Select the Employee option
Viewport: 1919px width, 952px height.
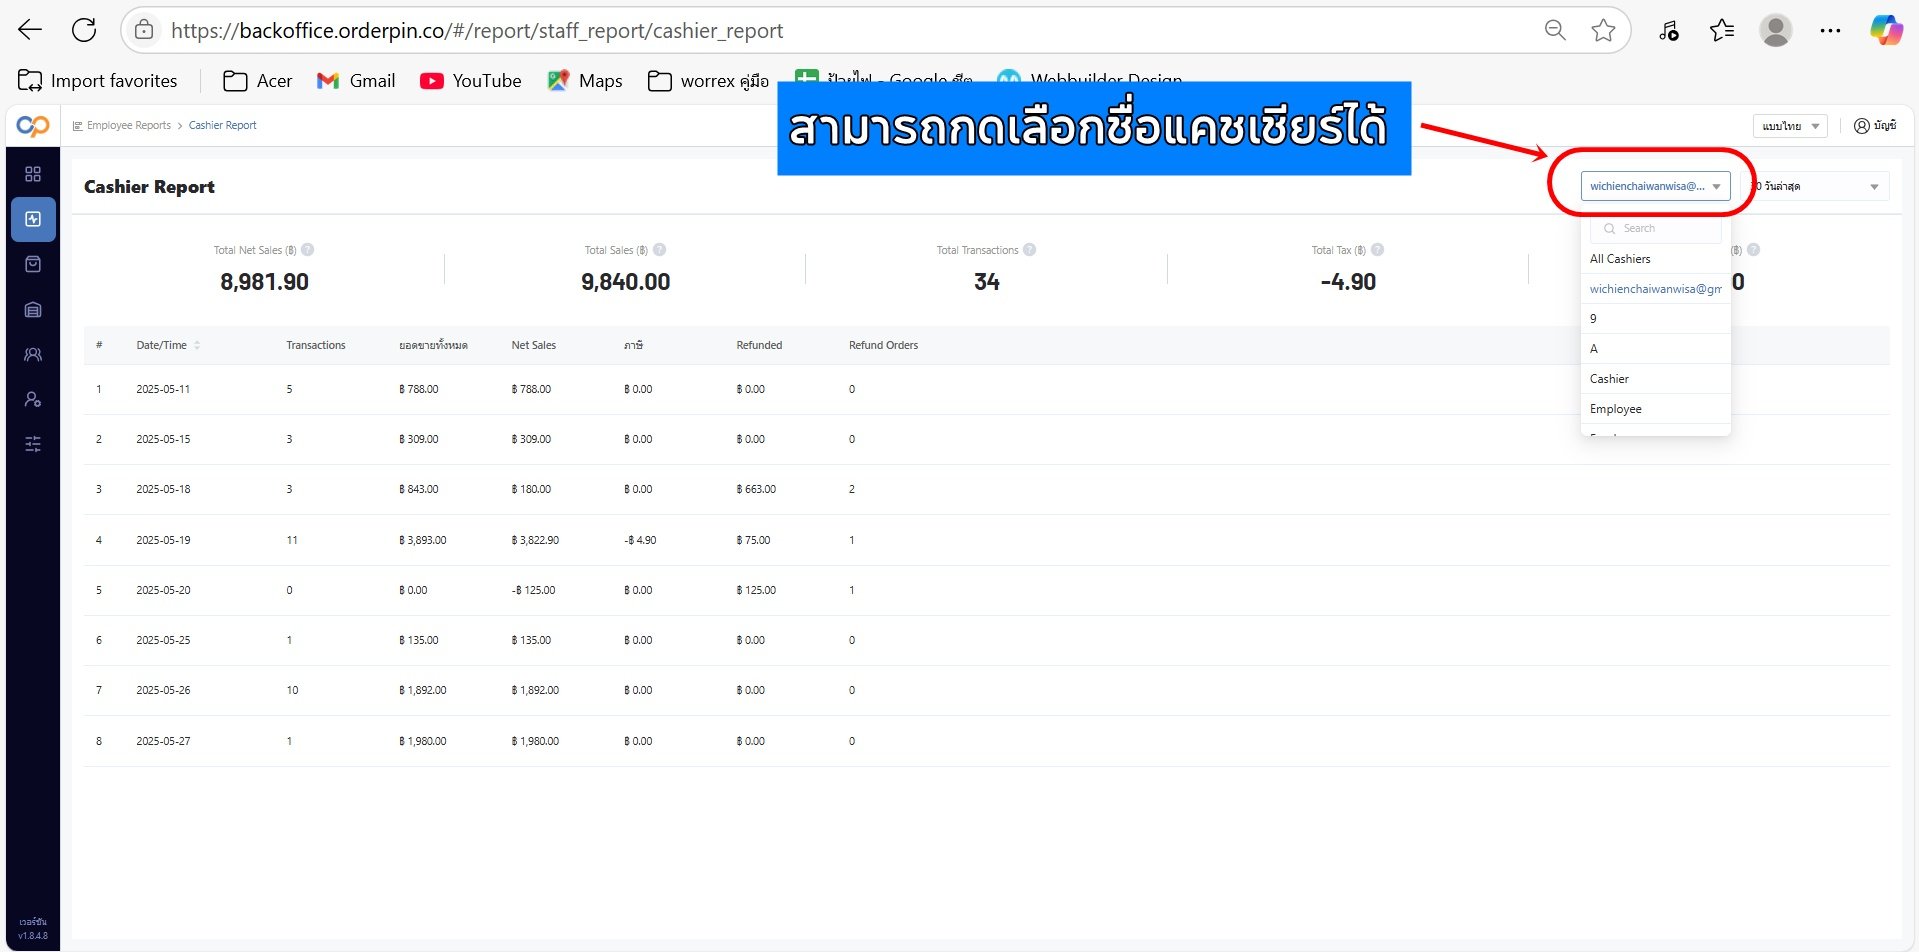(1655, 409)
